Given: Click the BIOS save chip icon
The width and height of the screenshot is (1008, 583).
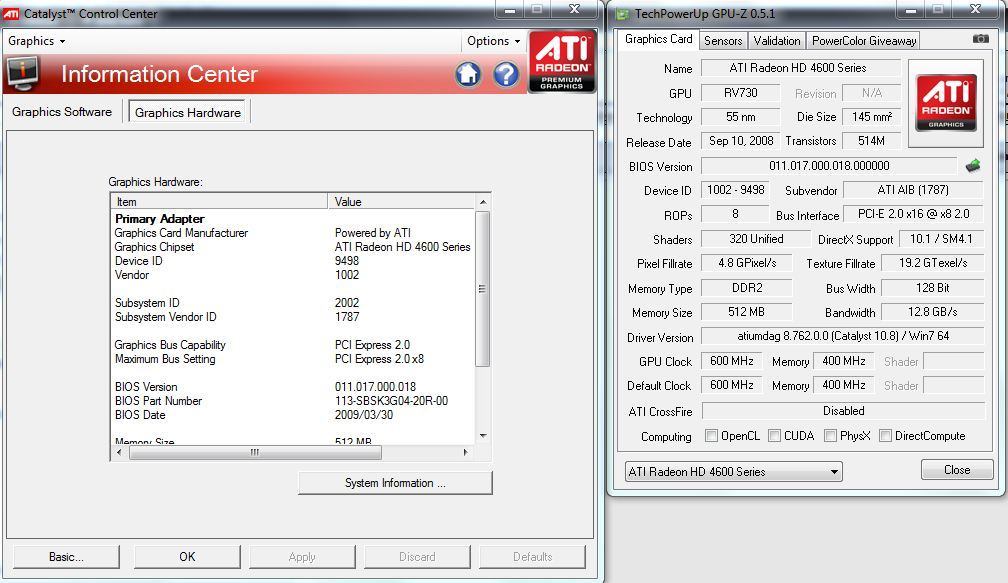Looking at the screenshot, I should click(x=973, y=166).
